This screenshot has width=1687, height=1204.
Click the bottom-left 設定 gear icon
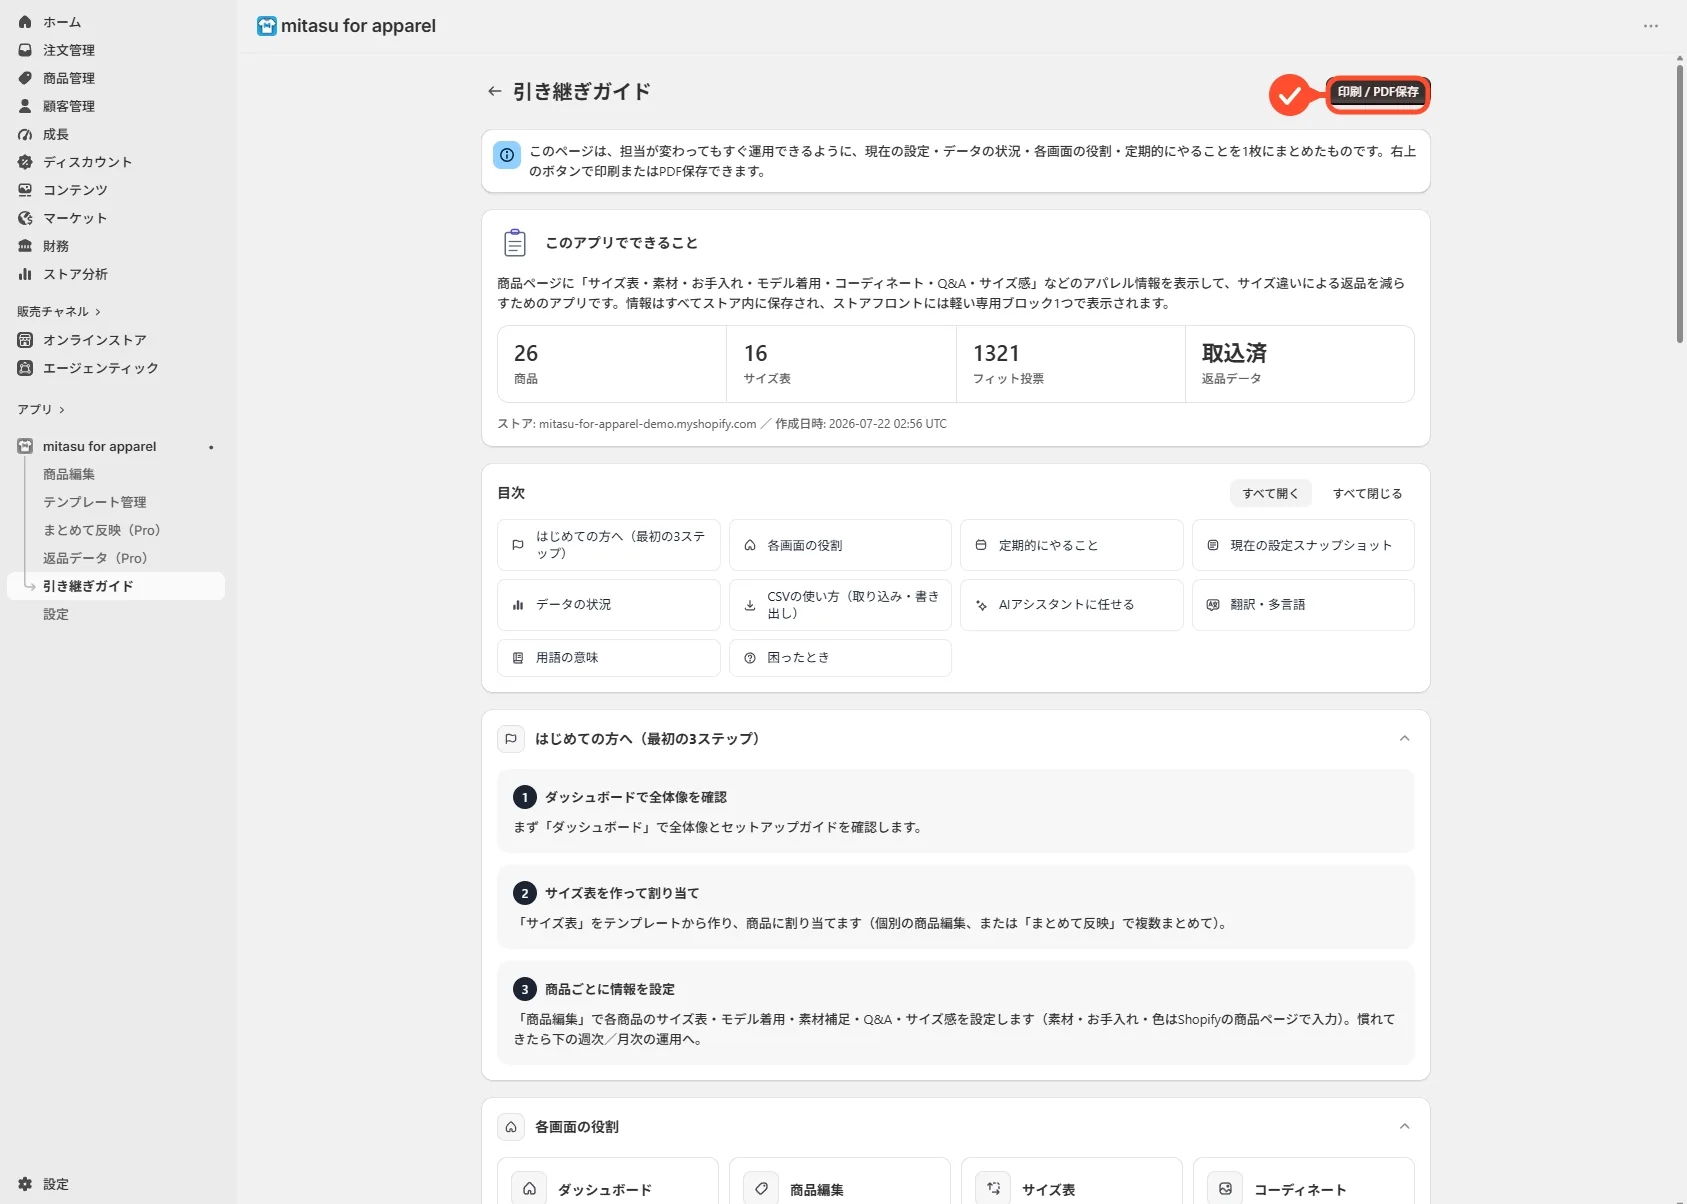coord(25,1184)
